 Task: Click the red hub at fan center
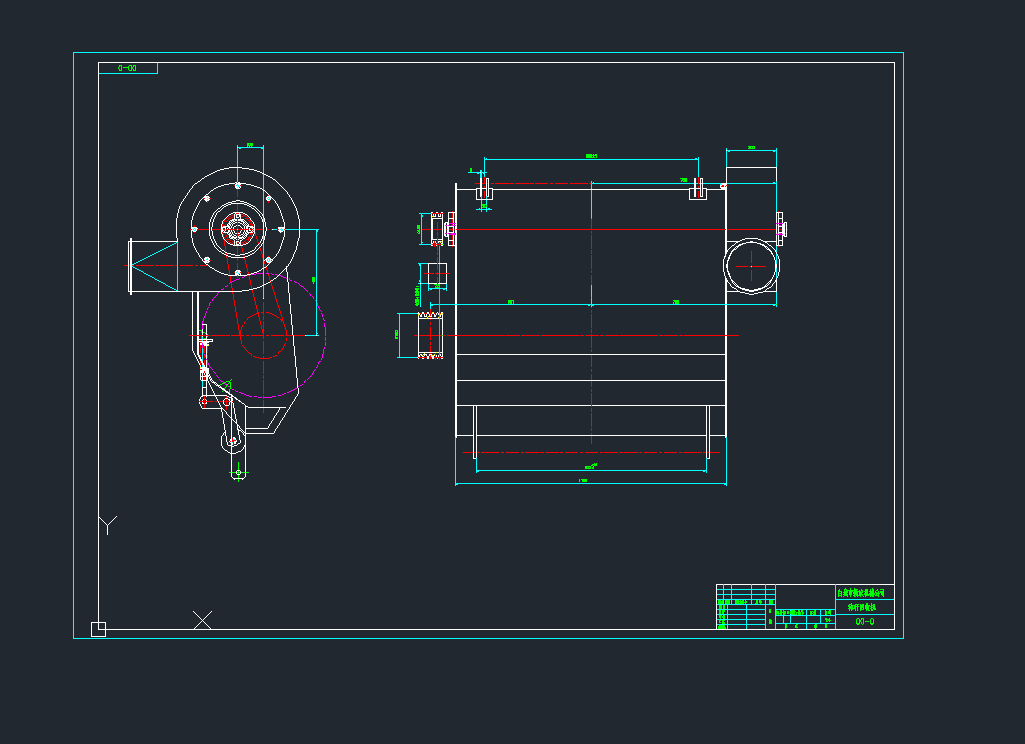(x=237, y=229)
